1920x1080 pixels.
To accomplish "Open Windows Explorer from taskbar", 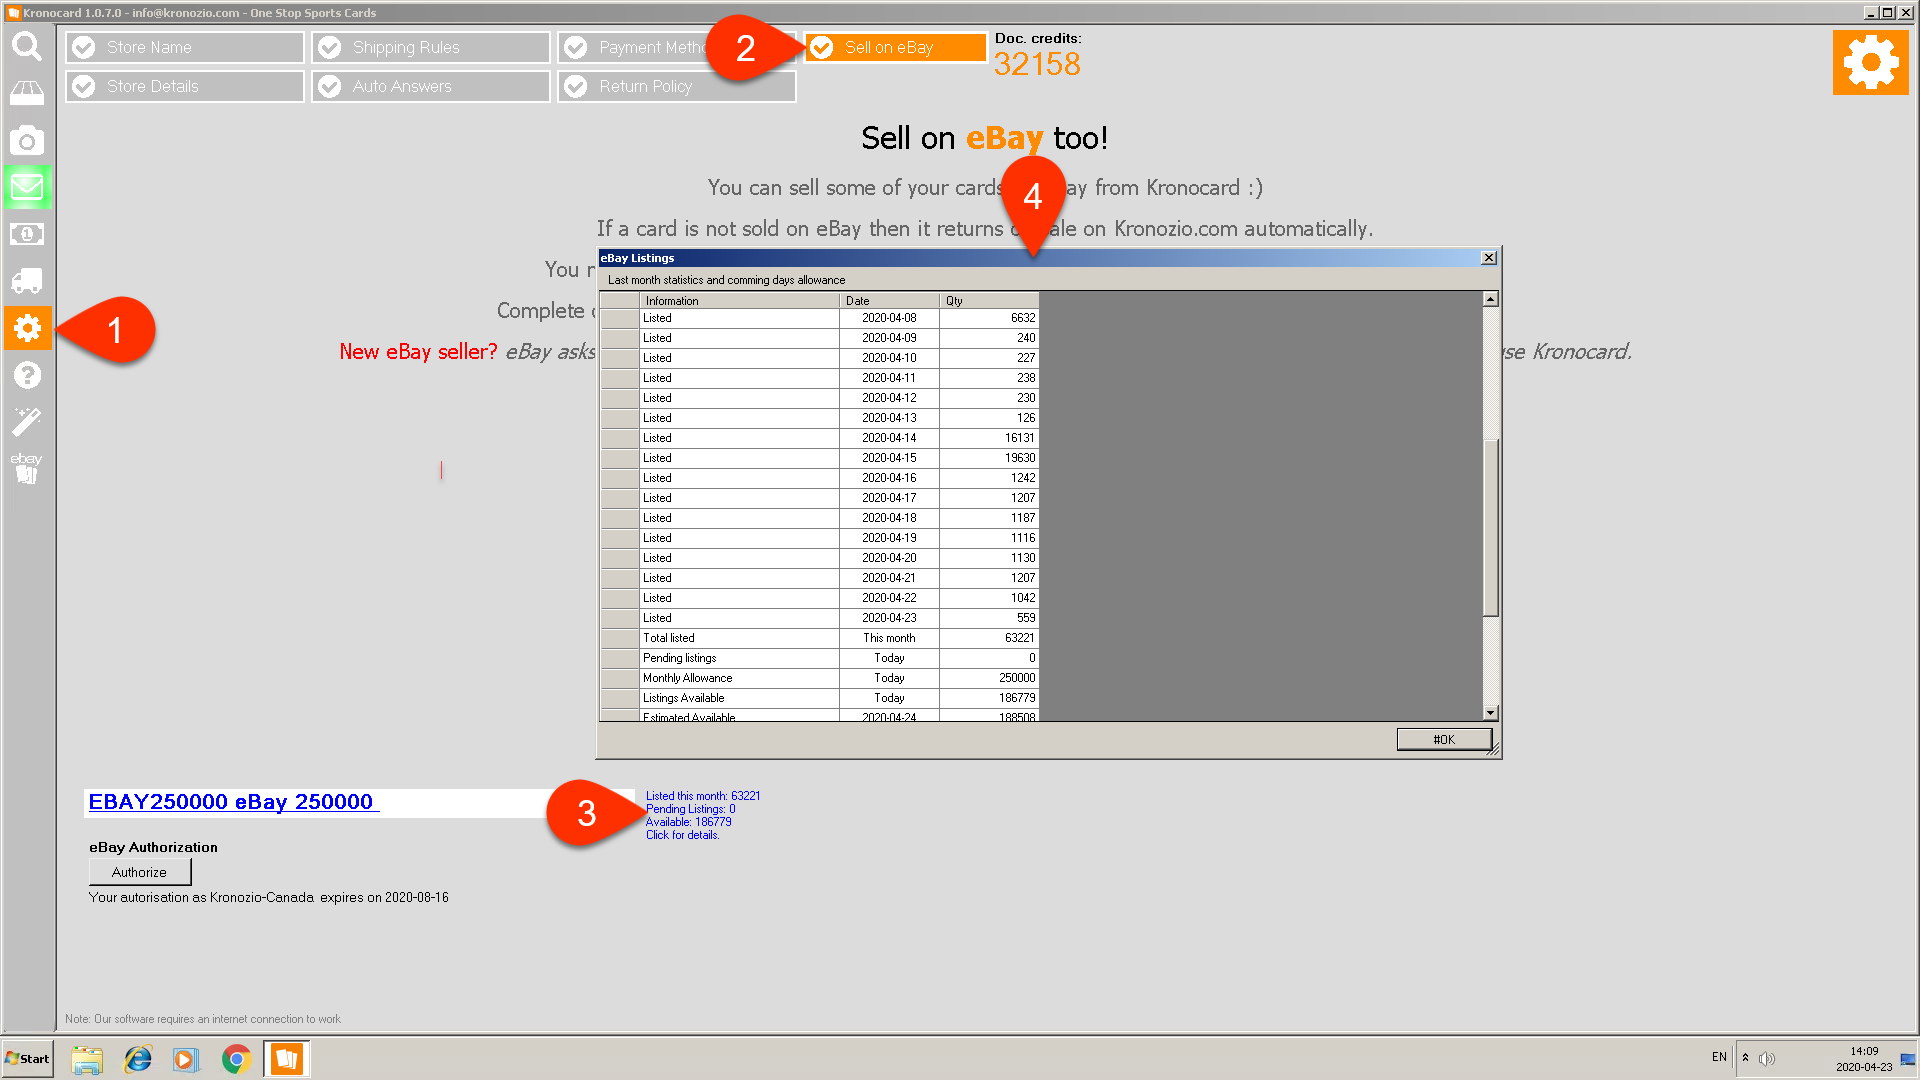I will click(87, 1059).
